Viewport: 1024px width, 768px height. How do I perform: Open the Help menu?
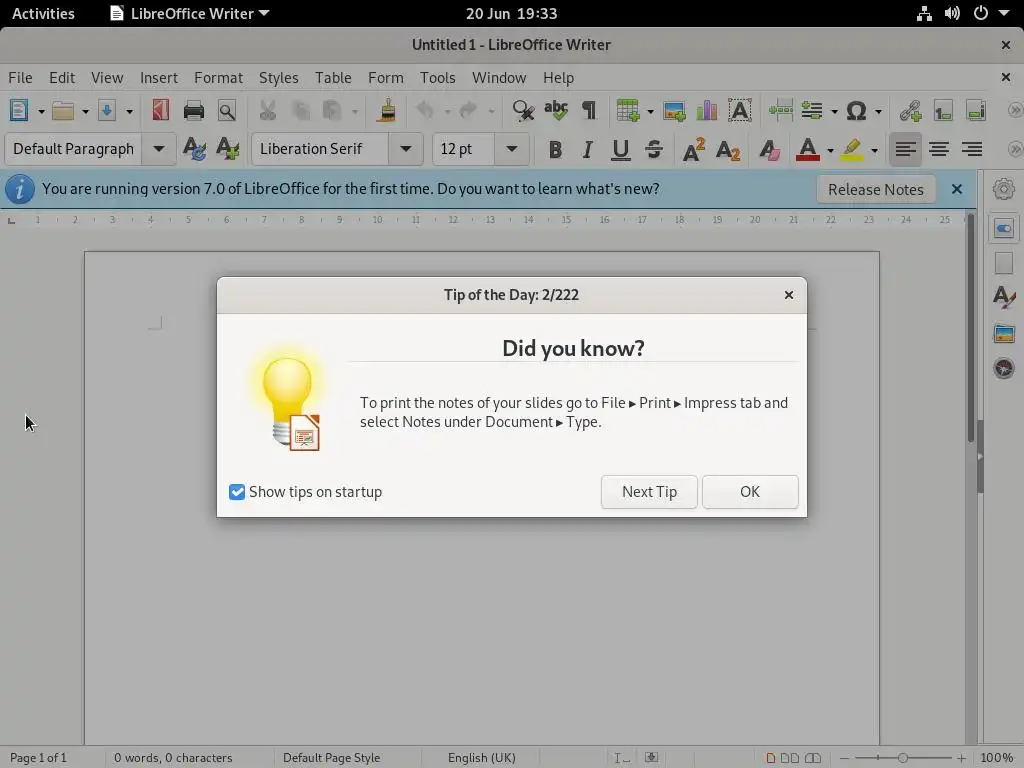[558, 78]
